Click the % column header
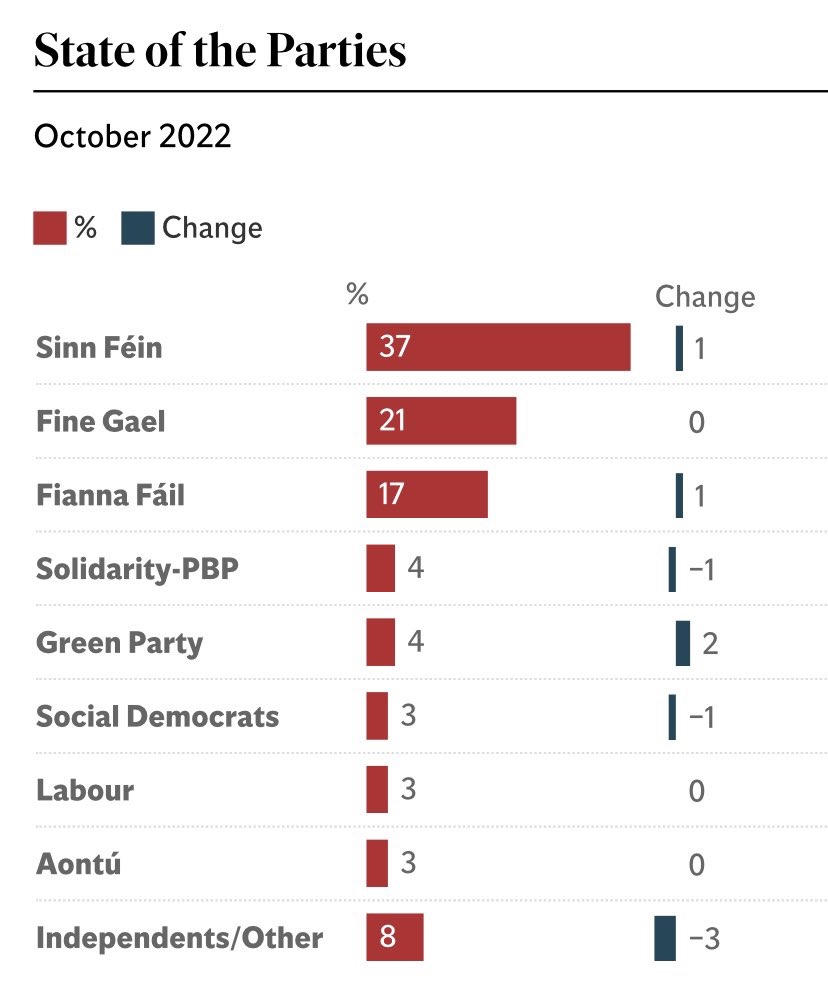The width and height of the screenshot is (828, 1007). [x=357, y=295]
